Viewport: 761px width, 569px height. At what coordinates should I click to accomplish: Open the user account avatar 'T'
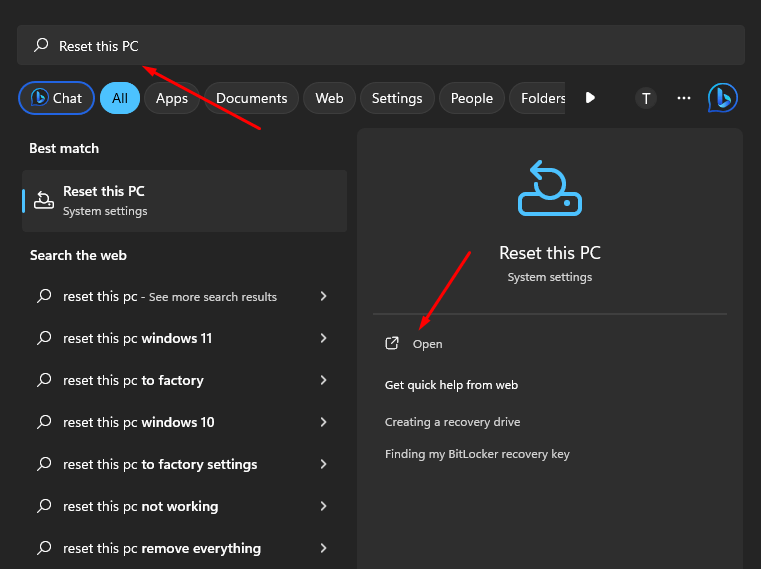click(x=646, y=98)
